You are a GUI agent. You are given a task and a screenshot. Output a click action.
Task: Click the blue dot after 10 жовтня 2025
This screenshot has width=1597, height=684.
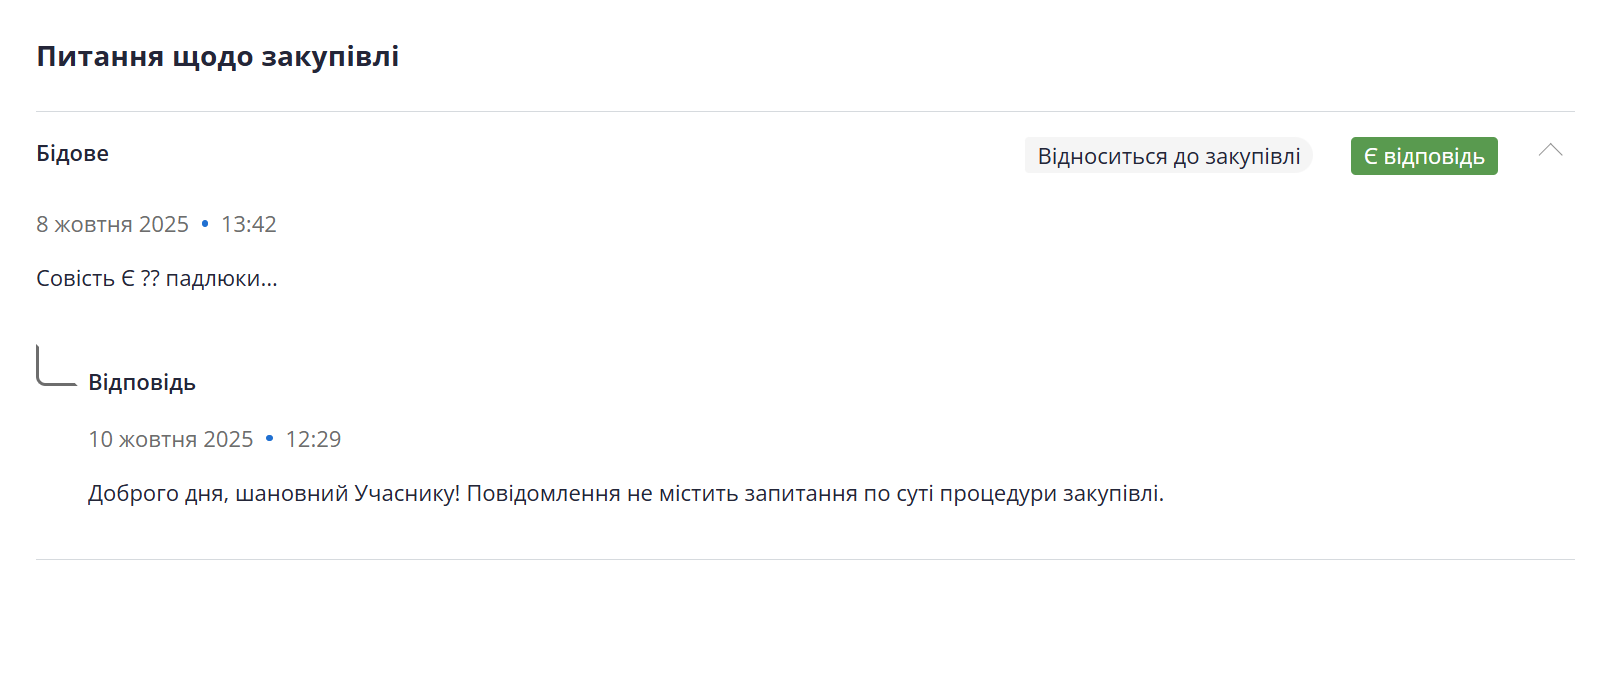coord(269,439)
